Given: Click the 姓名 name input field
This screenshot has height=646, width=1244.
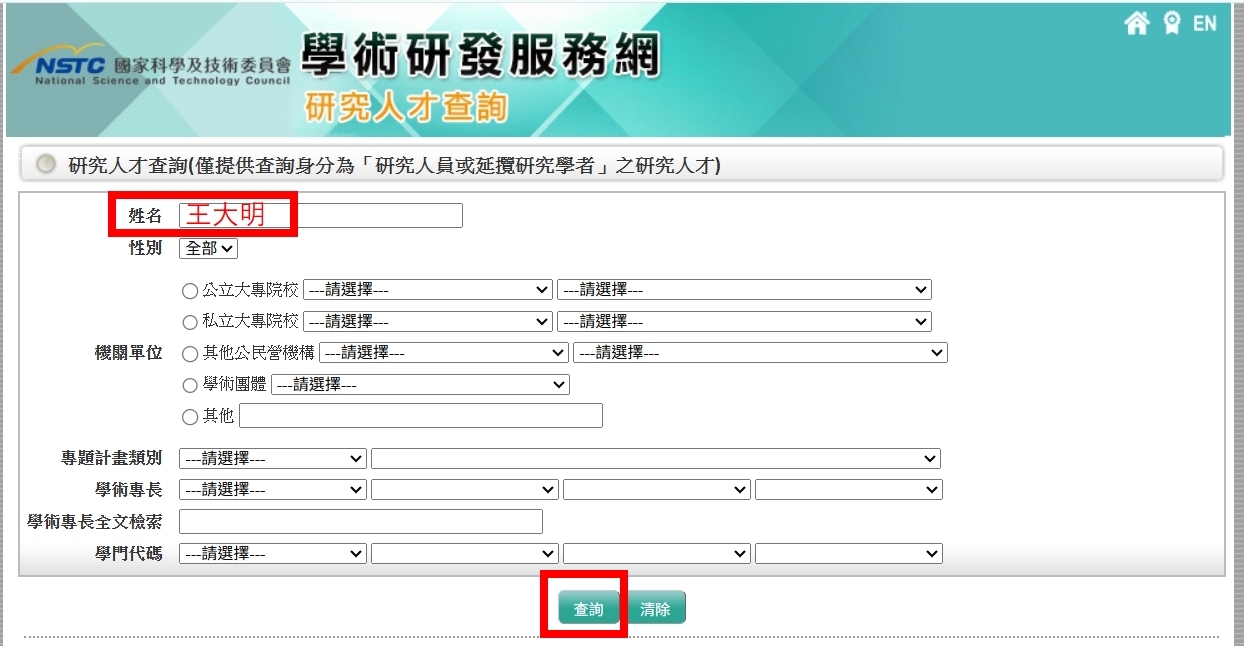Looking at the screenshot, I should pyautogui.click(x=321, y=215).
